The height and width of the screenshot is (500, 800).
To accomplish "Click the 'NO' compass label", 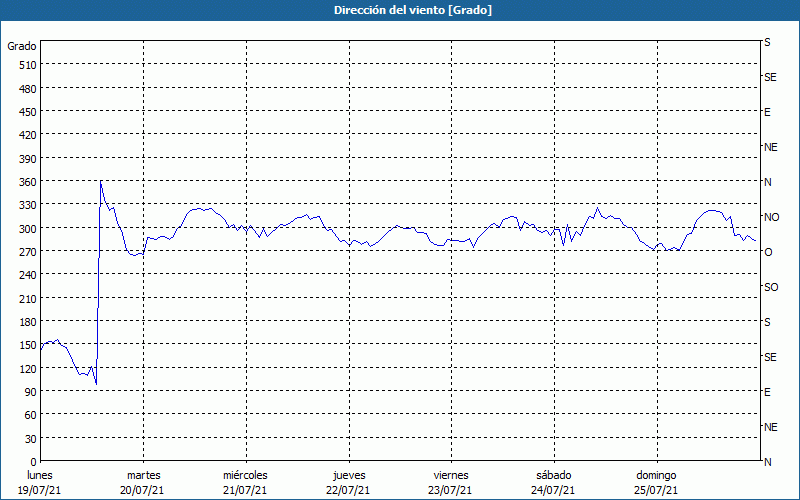I will pos(771,217).
